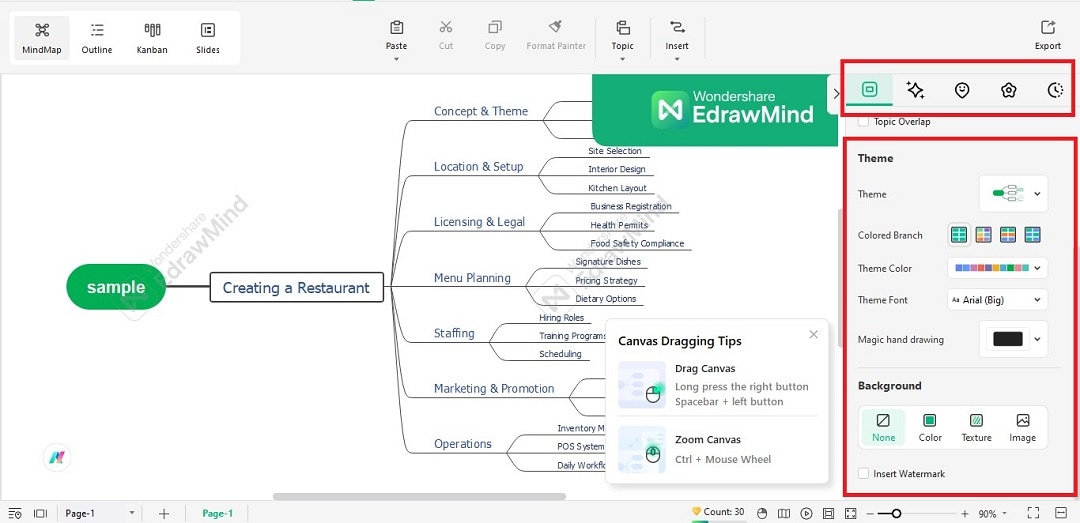Open the 90% zoom level dropdown
The height and width of the screenshot is (523, 1080).
[993, 514]
